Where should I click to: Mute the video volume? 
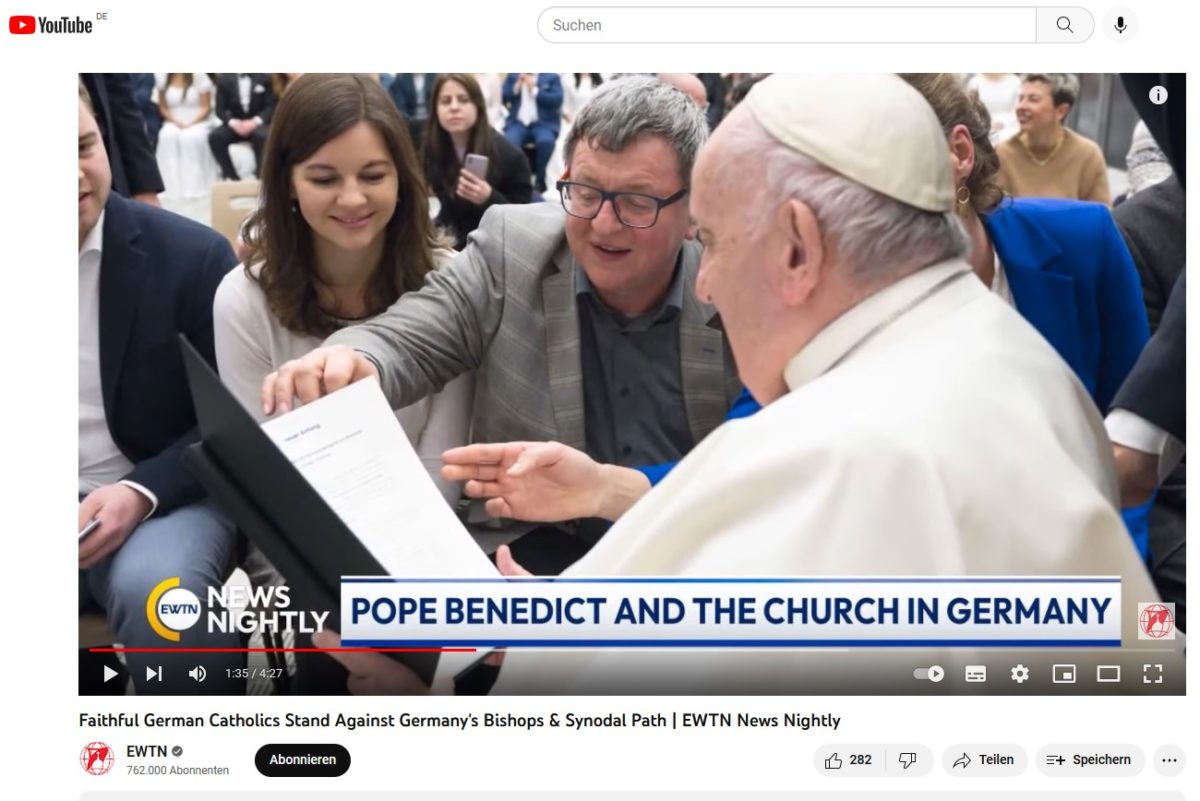pyautogui.click(x=198, y=674)
